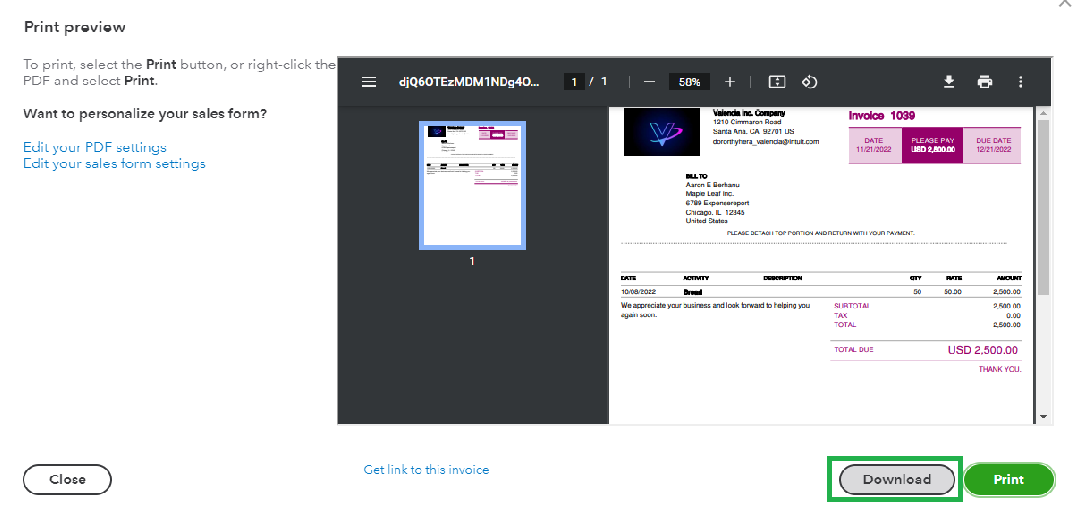
Task: Click the 50% zoom level field
Action: coord(689,82)
